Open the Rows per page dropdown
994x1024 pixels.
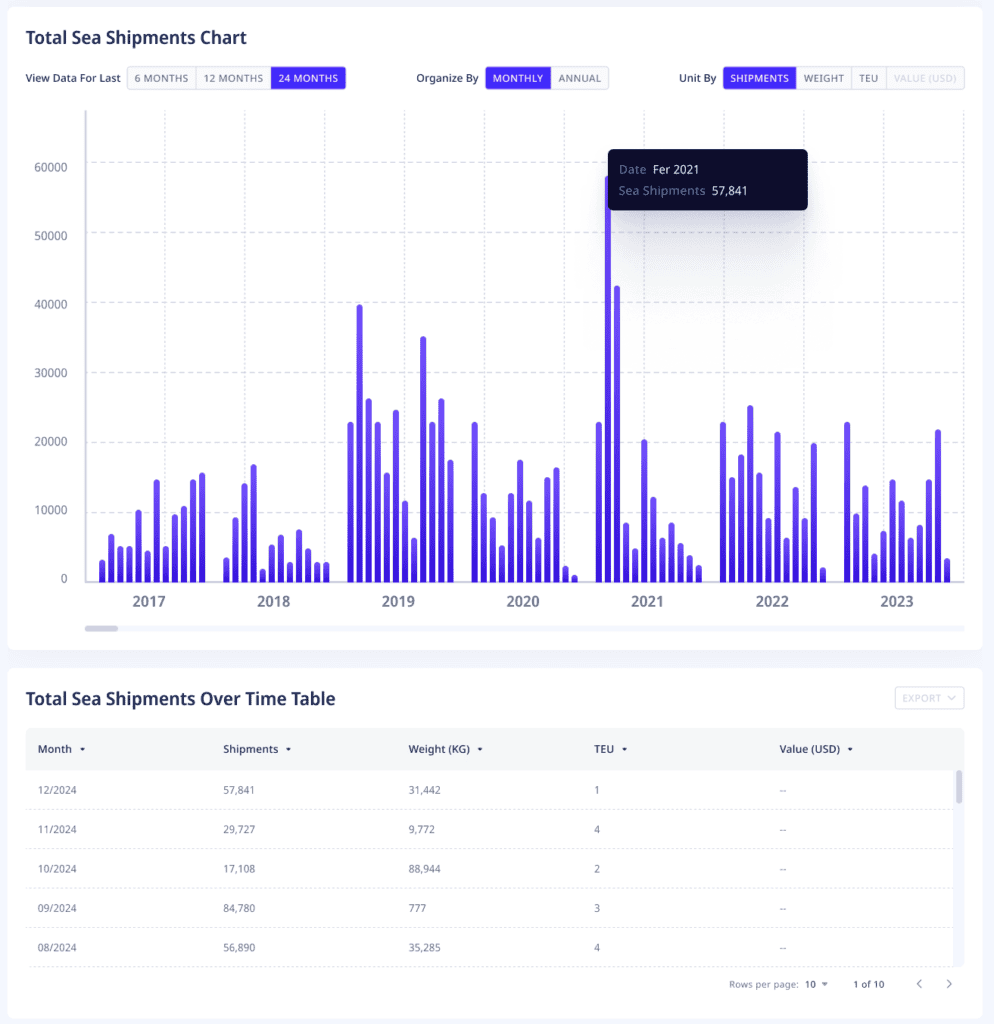tap(816, 984)
